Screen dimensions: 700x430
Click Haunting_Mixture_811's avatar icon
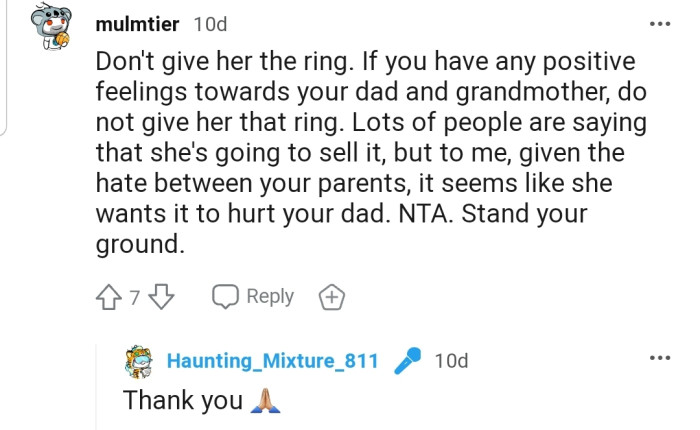(x=140, y=361)
